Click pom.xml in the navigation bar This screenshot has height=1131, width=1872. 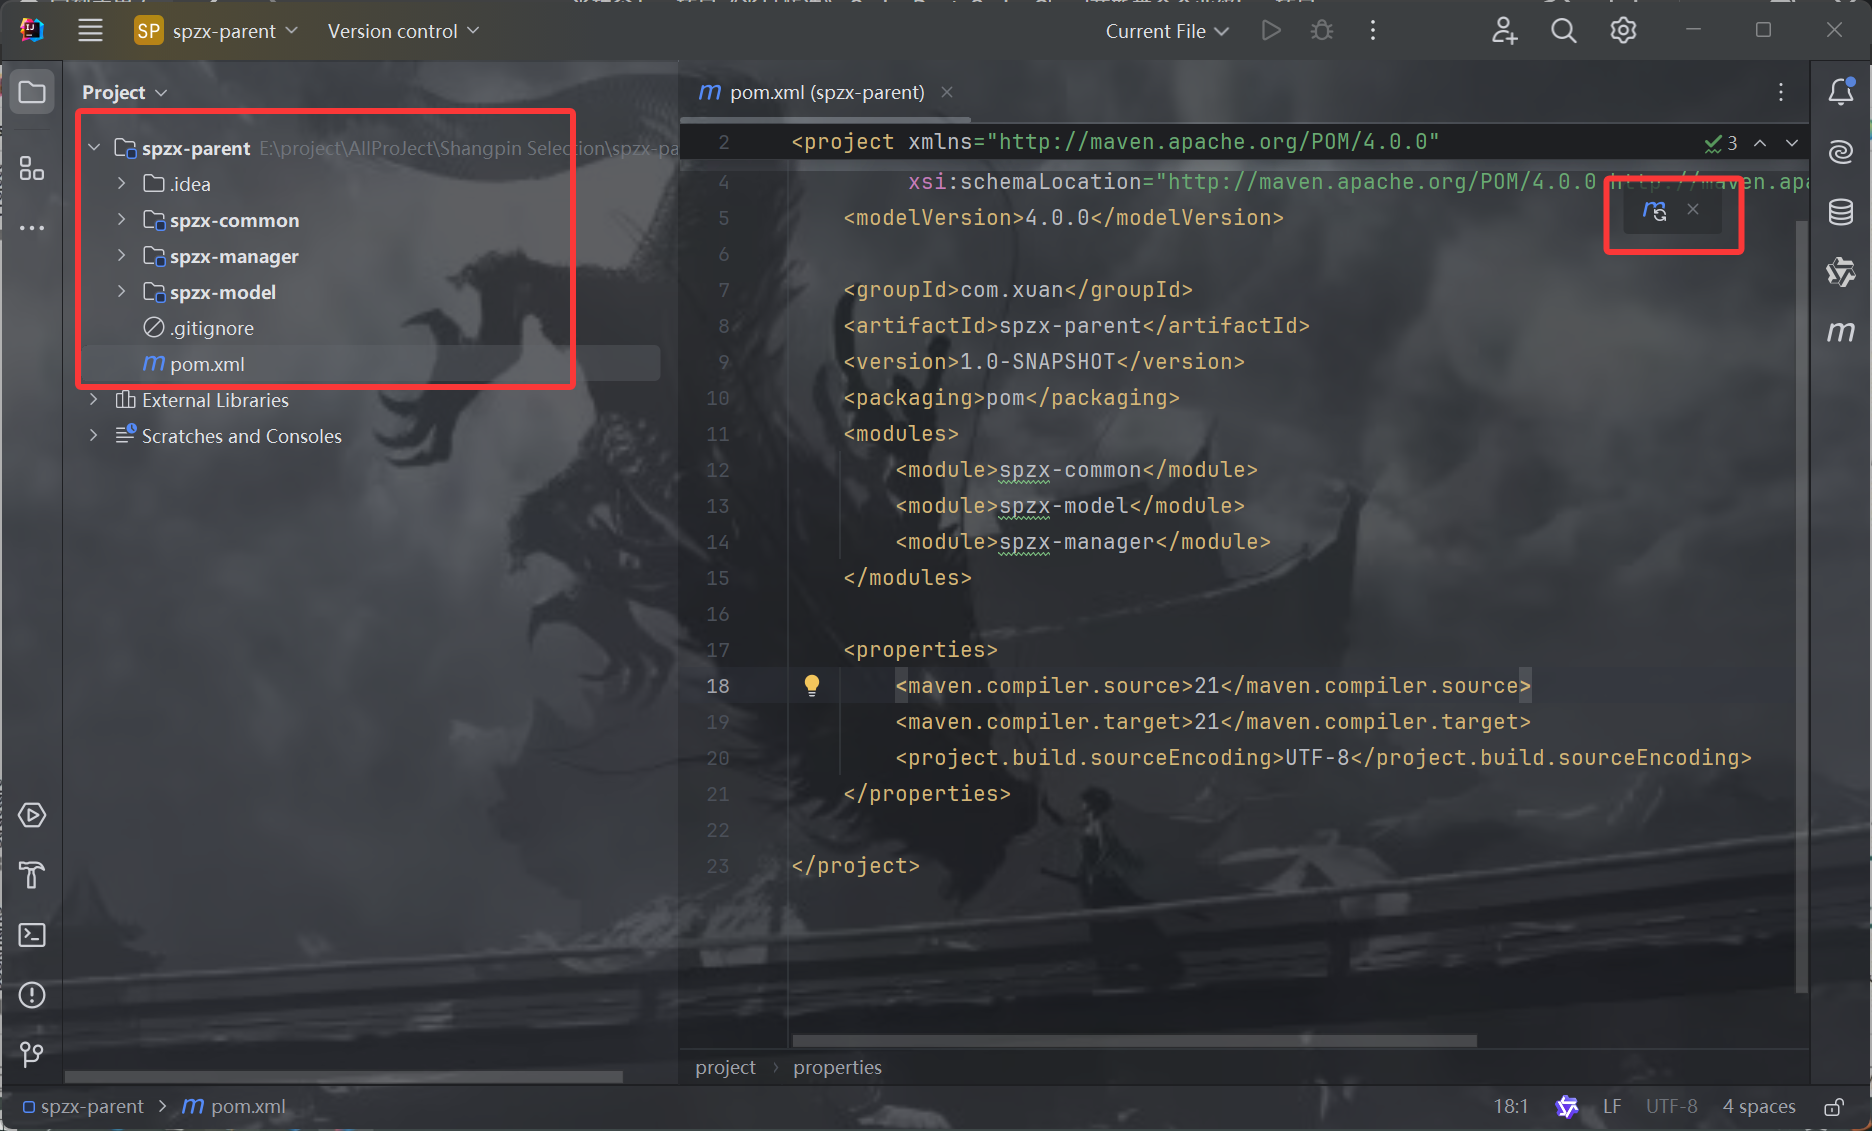(x=234, y=1107)
